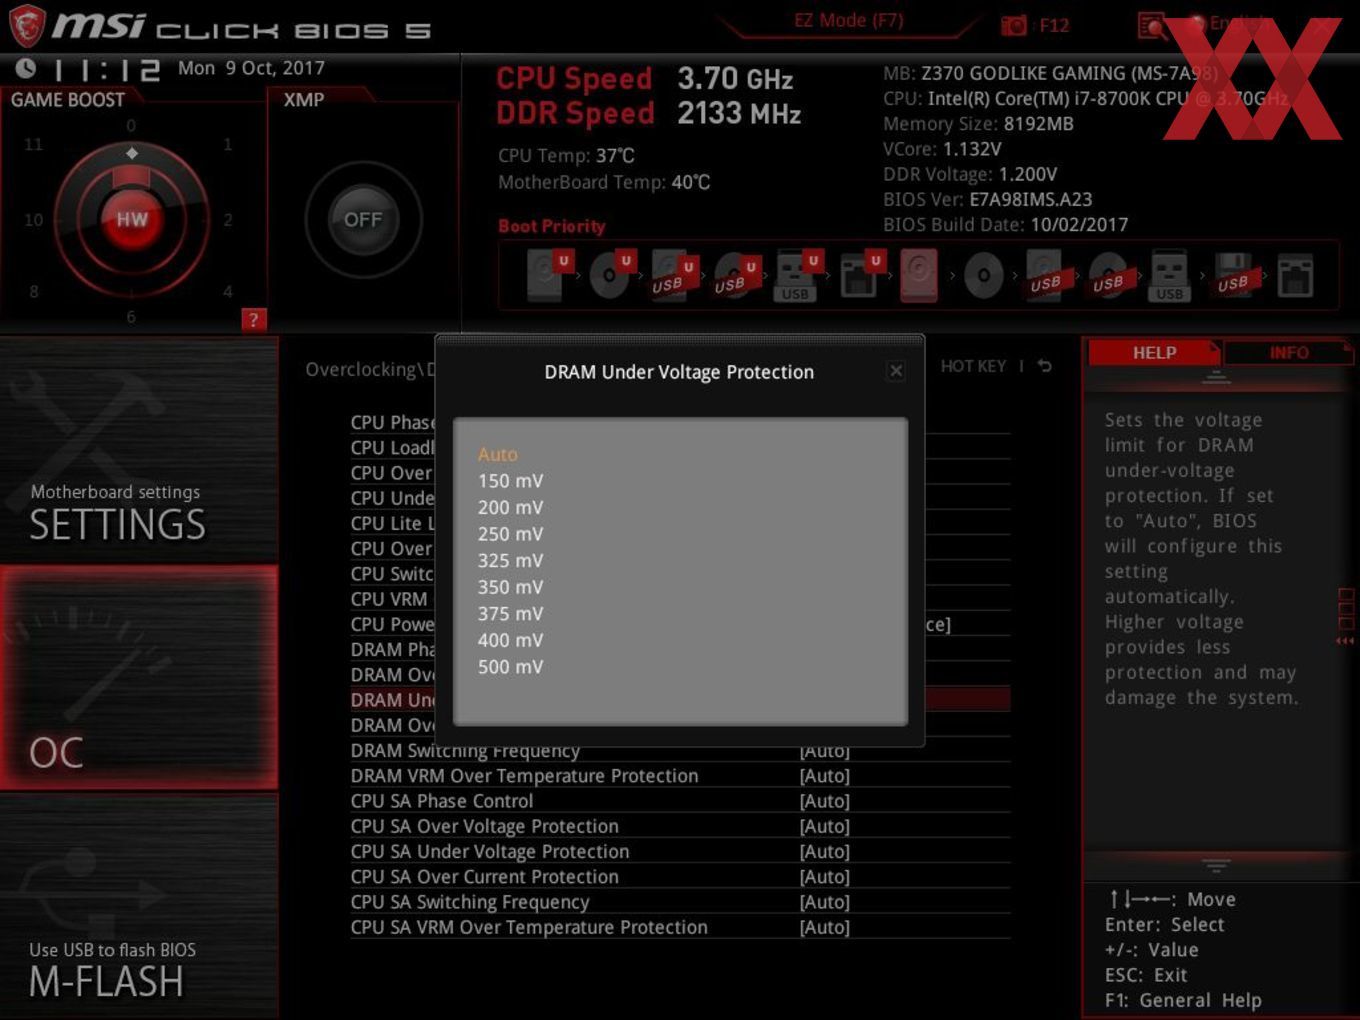The width and height of the screenshot is (1360, 1020).
Task: Choose 400 mV option
Action: point(510,640)
